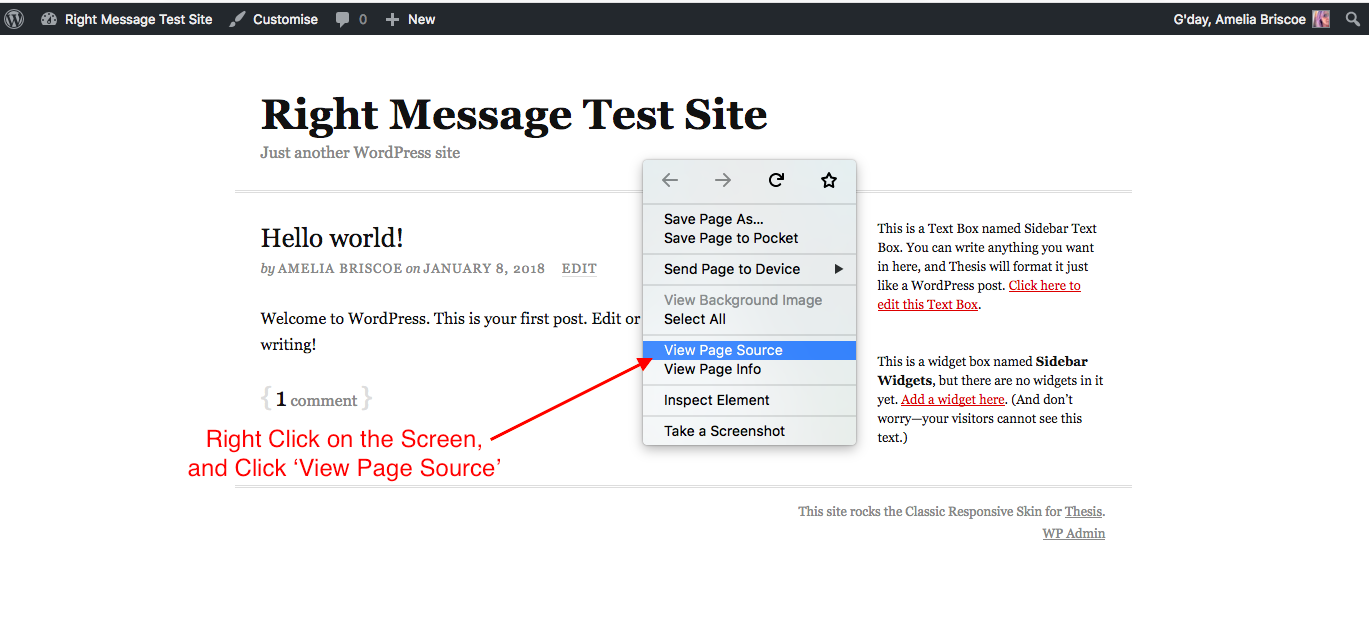Click the Just another WordPress site tagline

(360, 153)
